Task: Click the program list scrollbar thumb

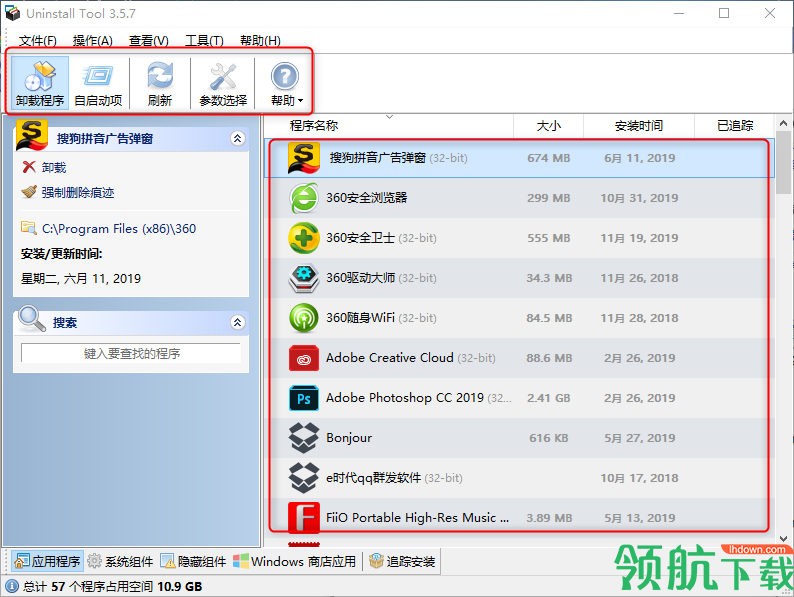Action: (783, 162)
